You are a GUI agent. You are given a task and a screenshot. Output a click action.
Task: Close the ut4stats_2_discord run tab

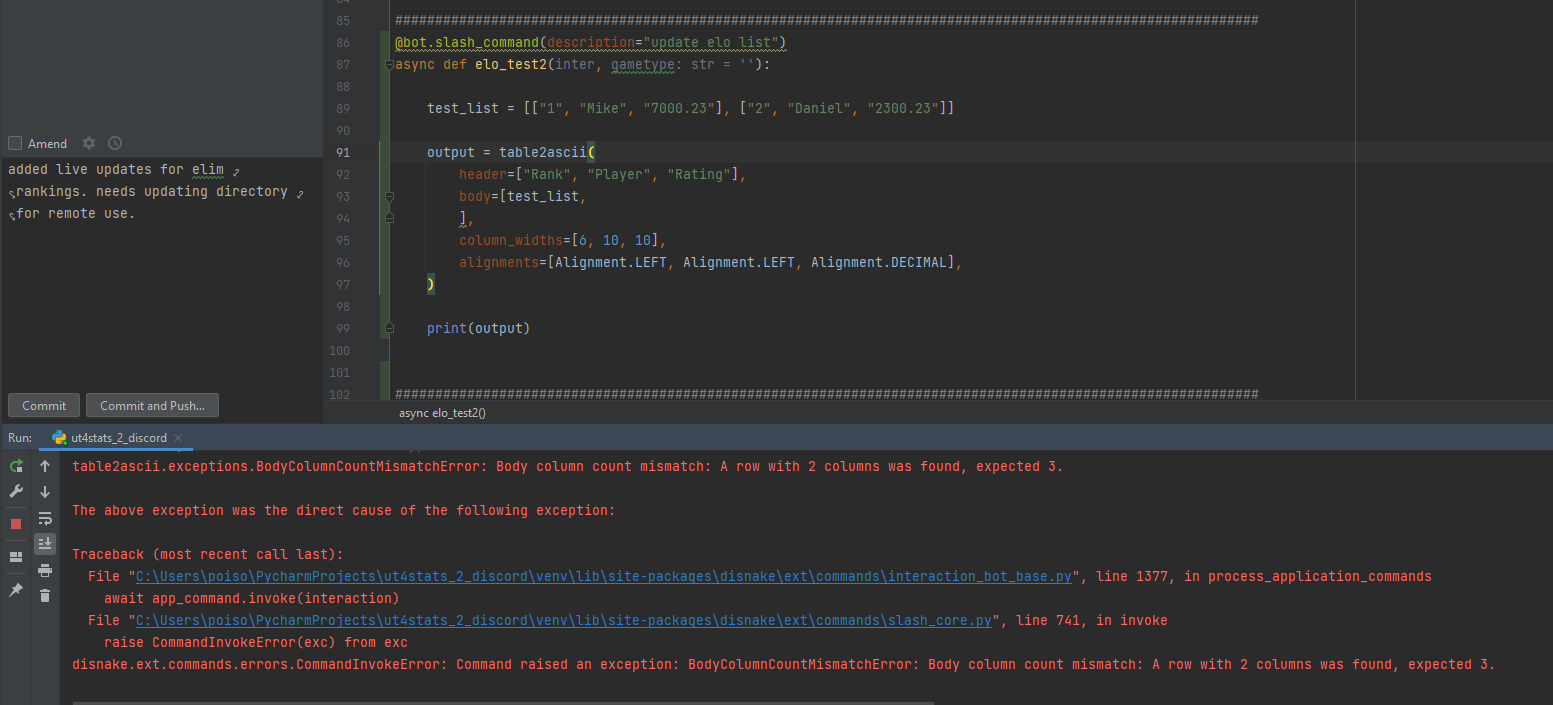pos(178,438)
